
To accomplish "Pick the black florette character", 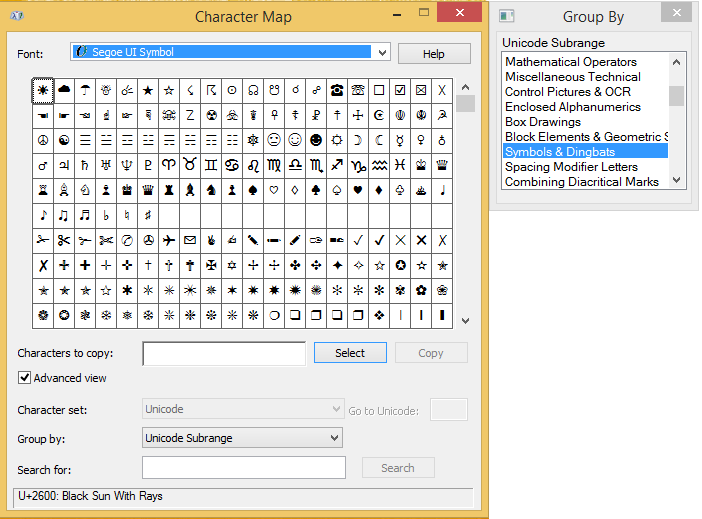I will 421,291.
